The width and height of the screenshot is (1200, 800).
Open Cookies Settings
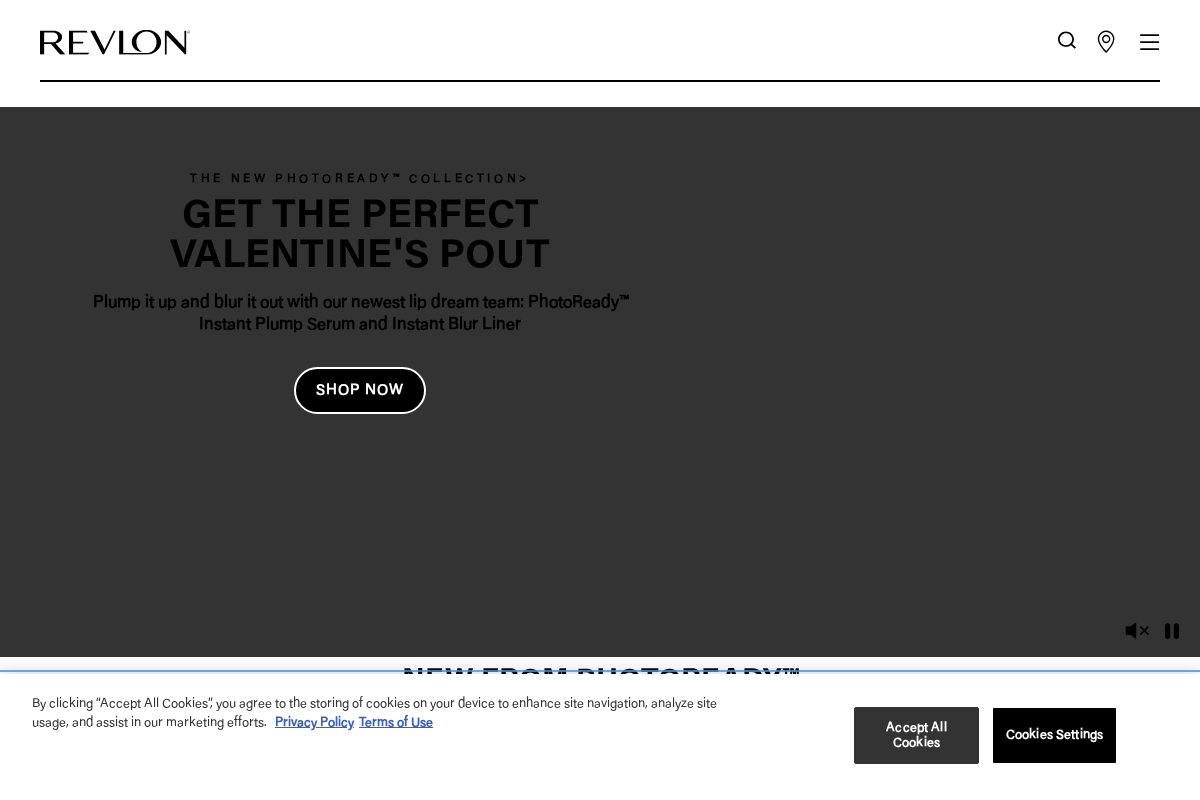click(x=1054, y=735)
